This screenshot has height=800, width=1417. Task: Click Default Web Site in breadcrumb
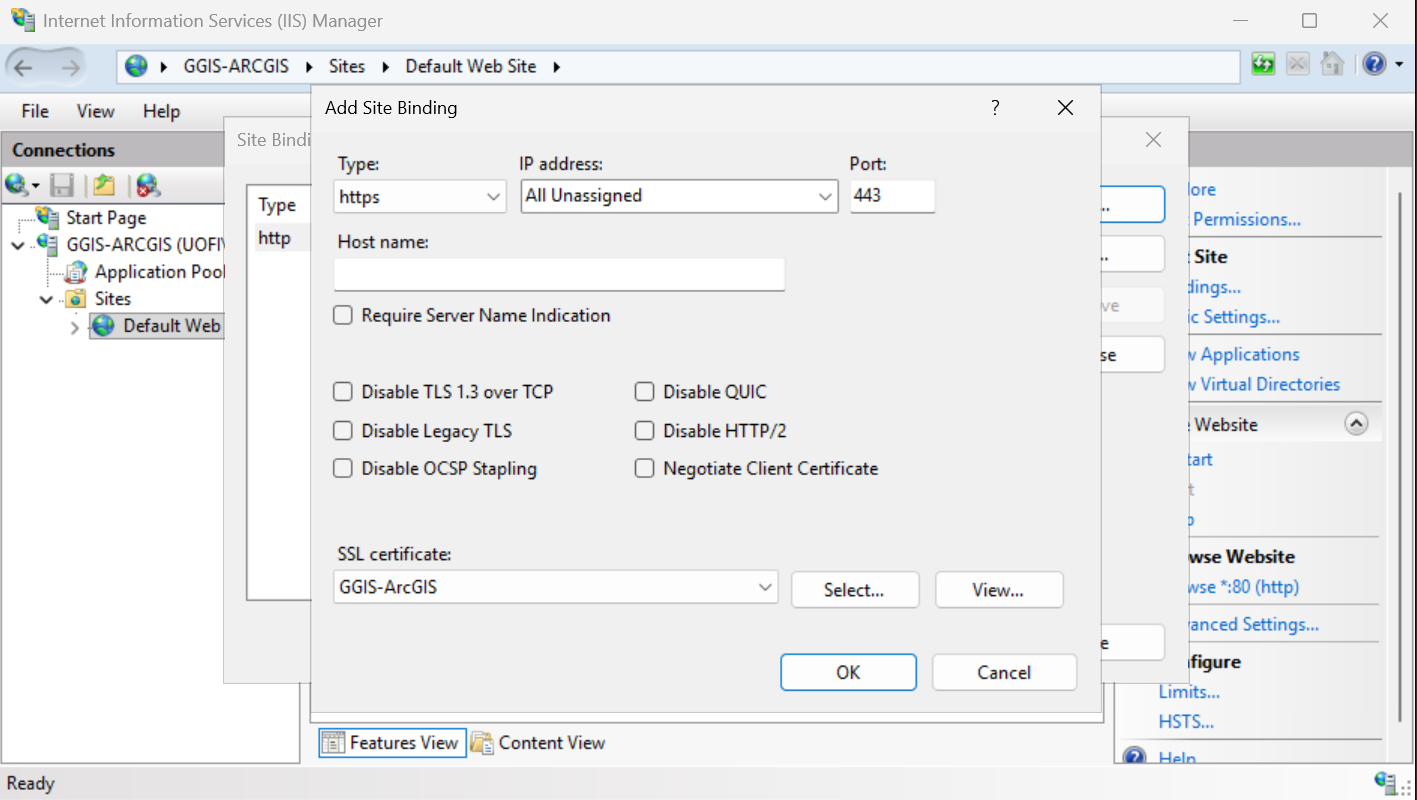coord(471,67)
